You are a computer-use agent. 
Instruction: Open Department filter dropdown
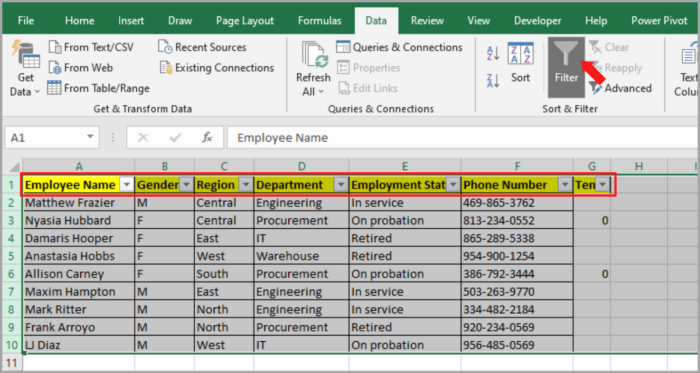[341, 185]
